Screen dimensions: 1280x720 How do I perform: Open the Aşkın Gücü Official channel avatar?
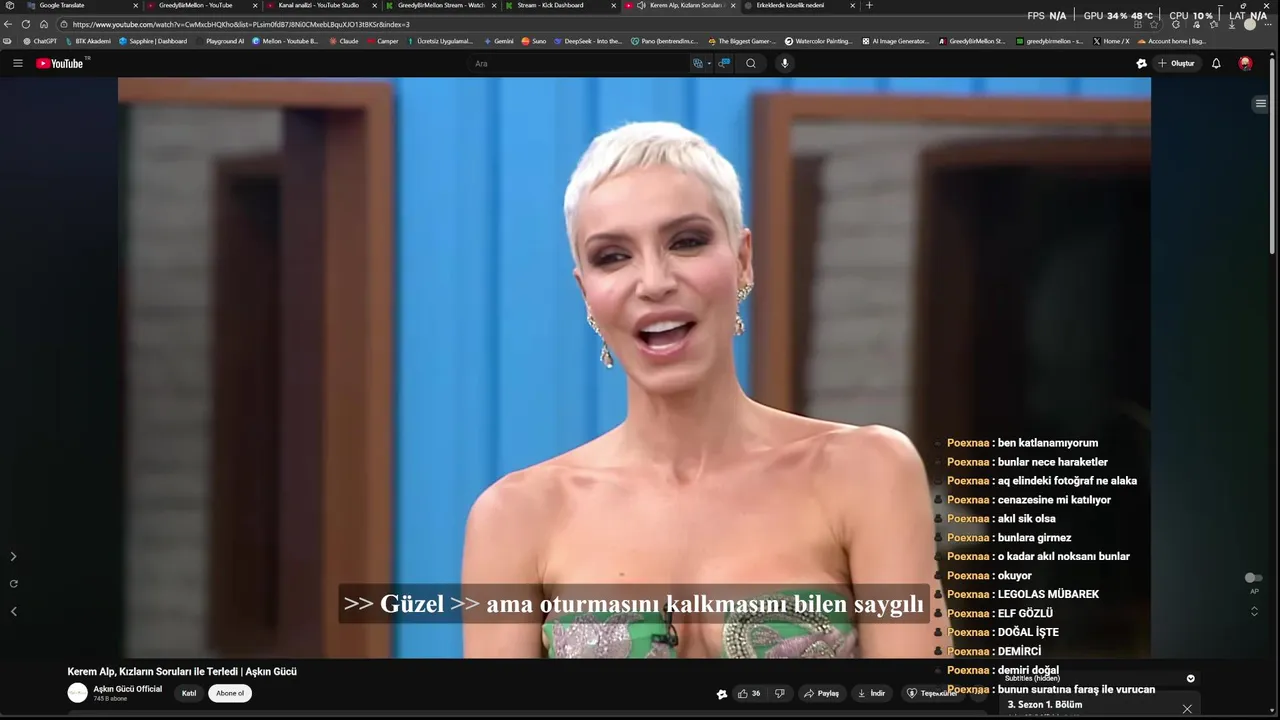77,693
